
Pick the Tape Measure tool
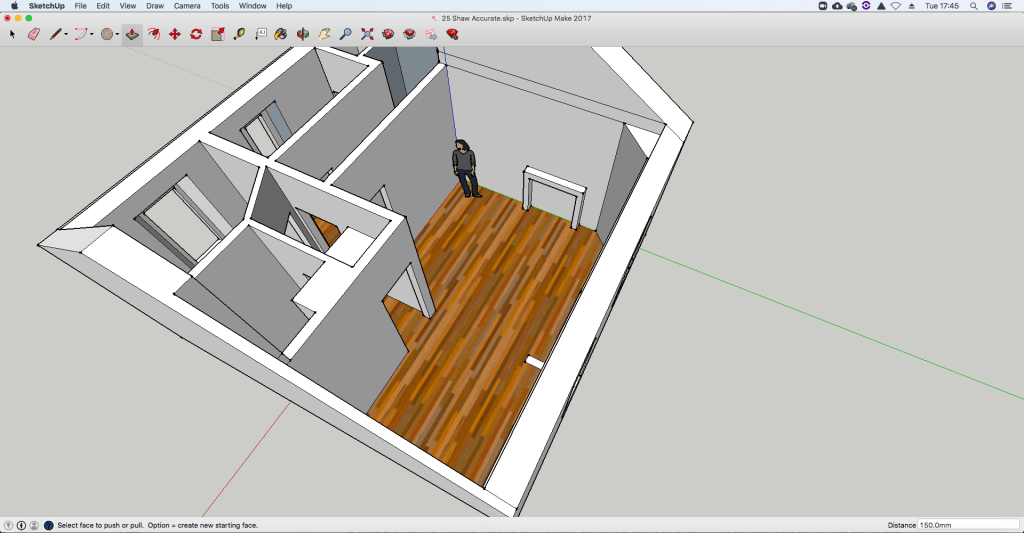coord(239,34)
